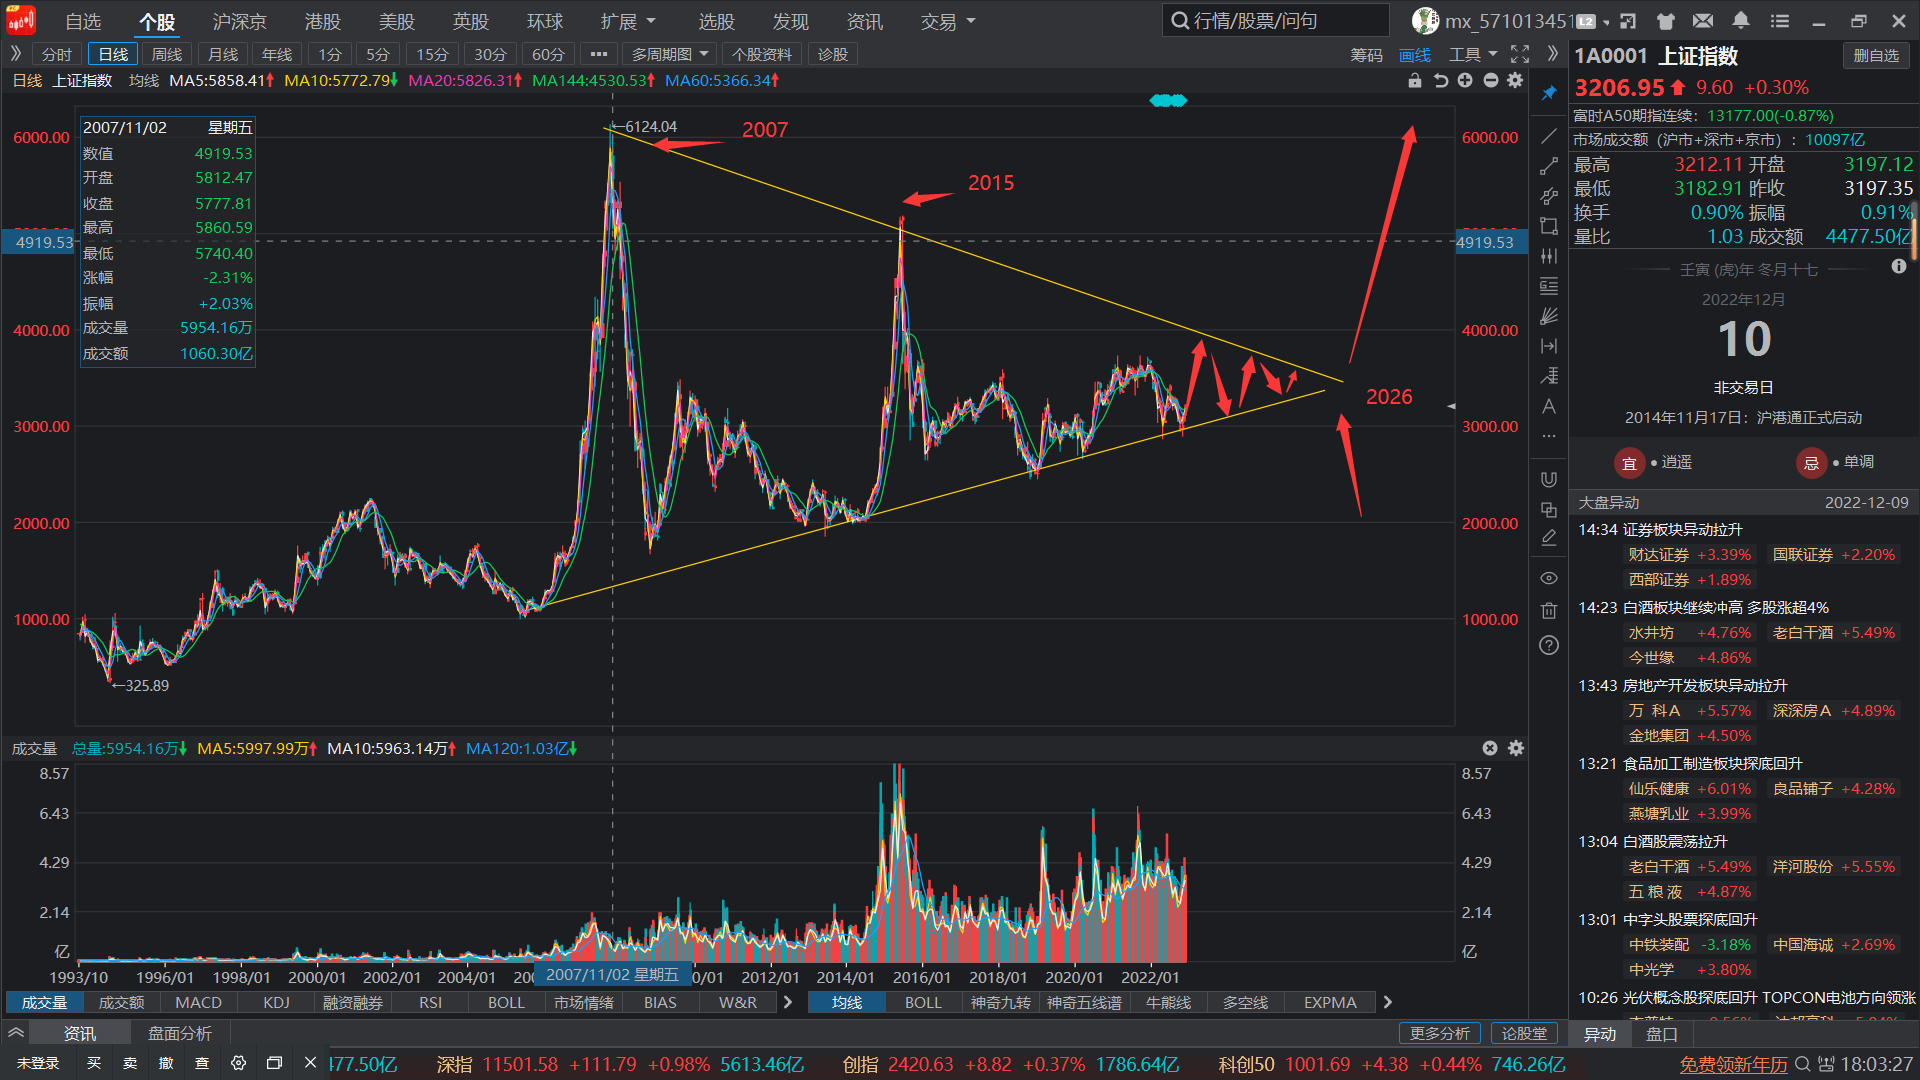Select the regression channel tool
Screen dimensions: 1920x1080
click(x=1549, y=376)
